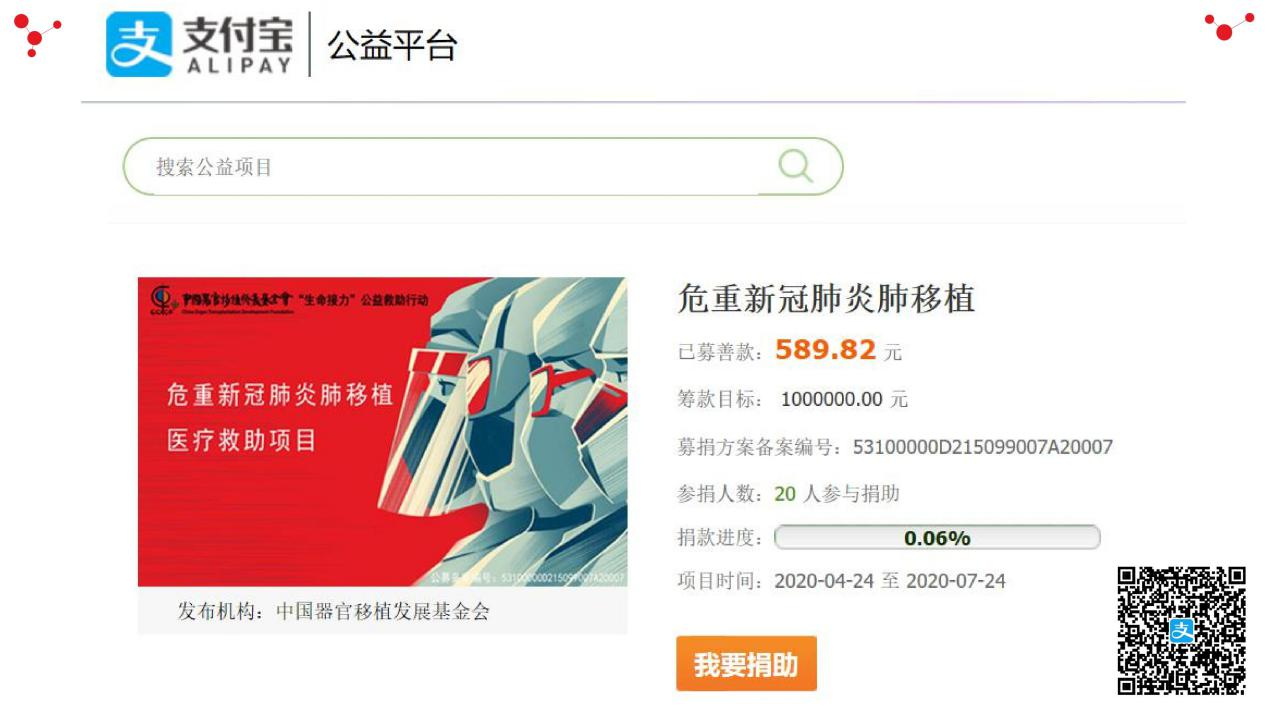Open the 公益平台 header title
The width and height of the screenshot is (1267, 713).
392,45
